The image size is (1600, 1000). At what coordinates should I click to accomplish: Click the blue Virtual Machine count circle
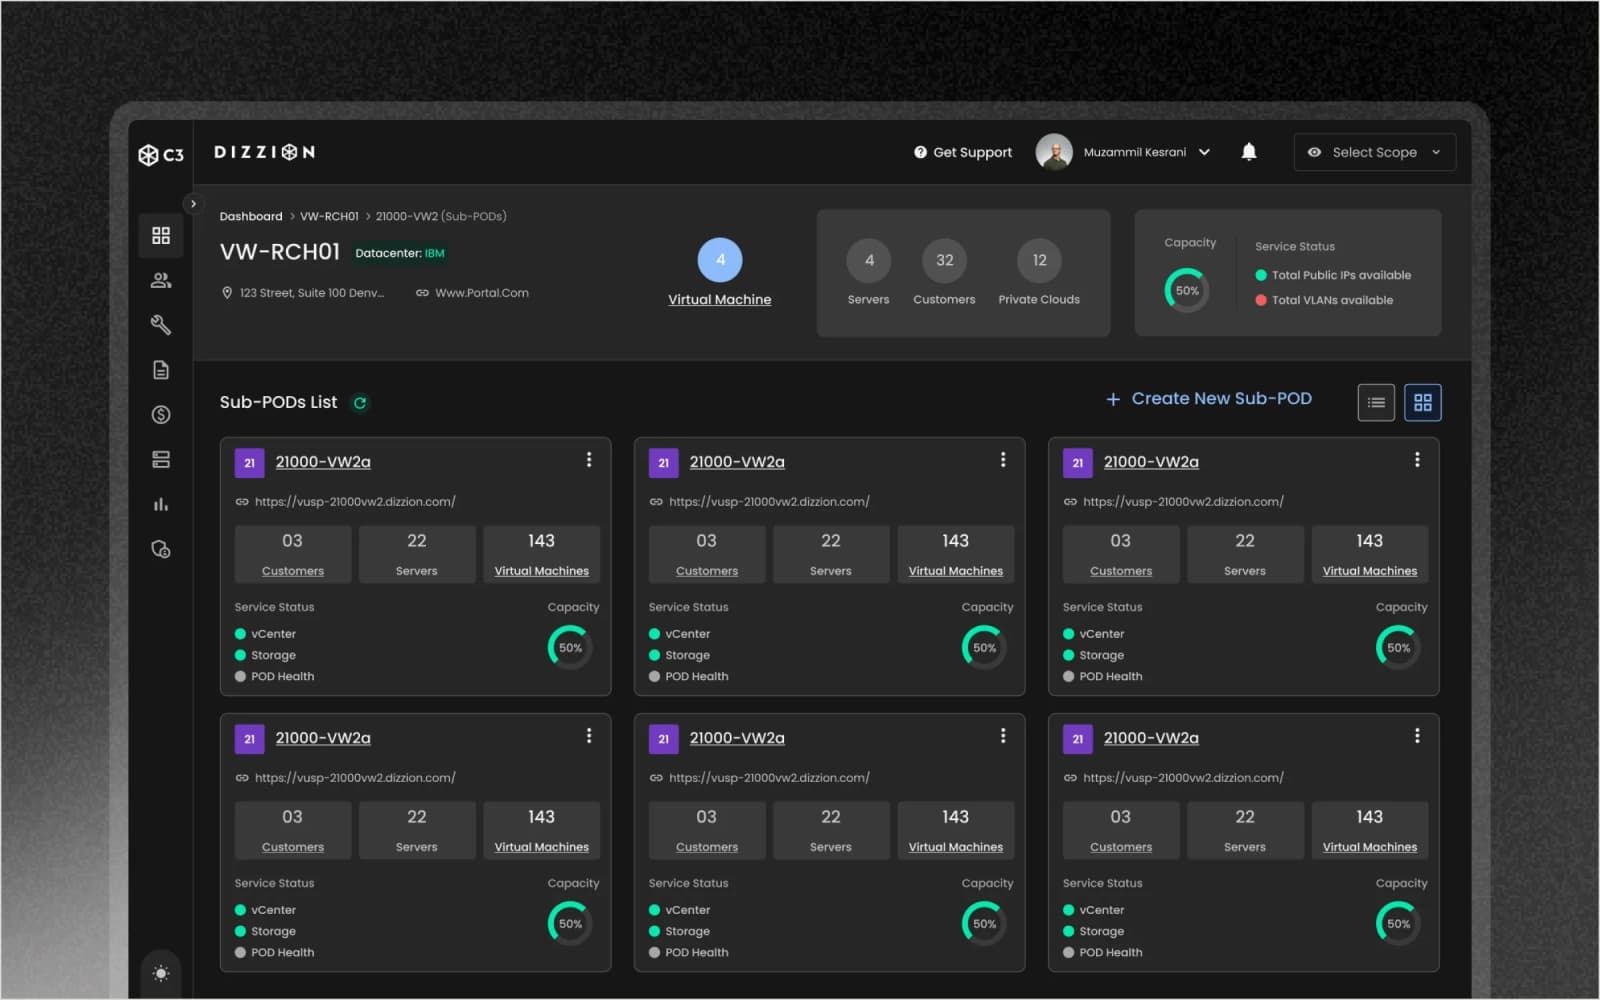[720, 260]
